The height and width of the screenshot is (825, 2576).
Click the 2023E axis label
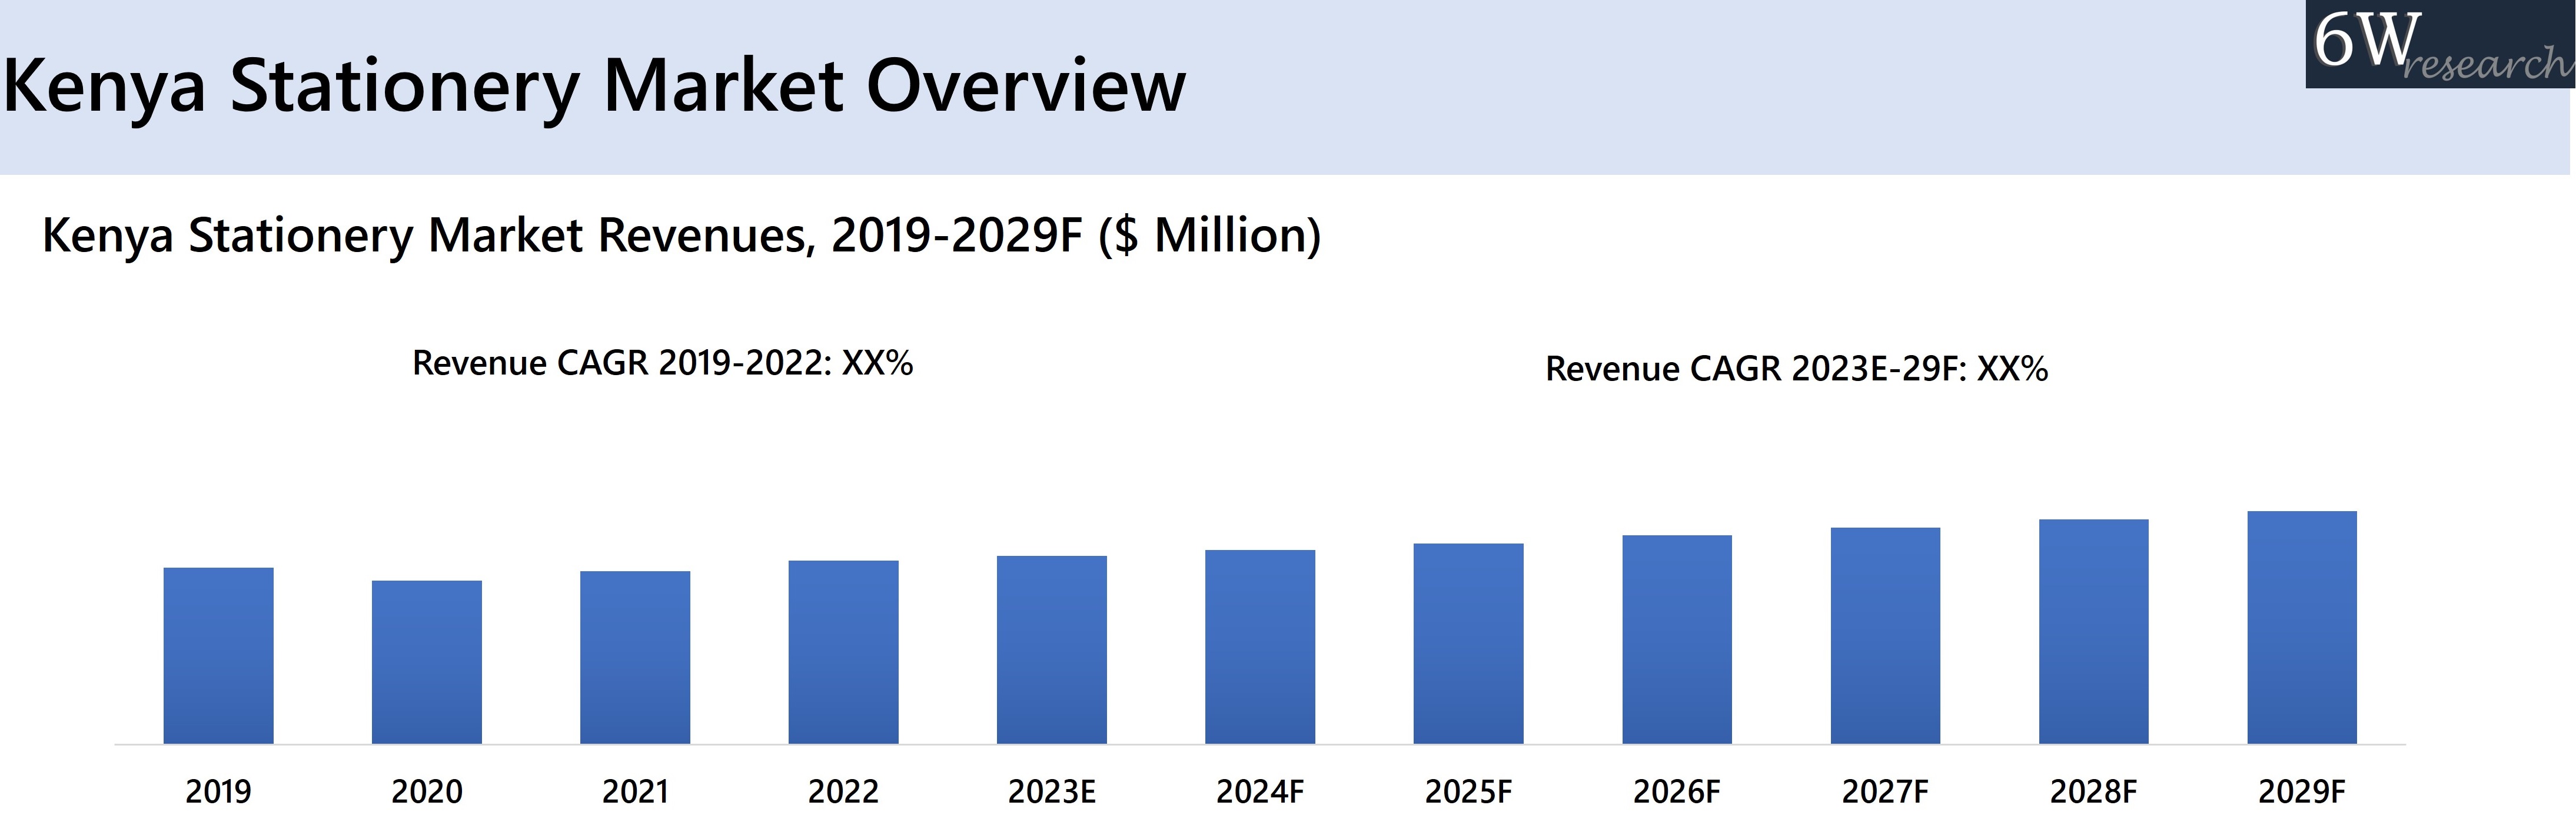[1052, 792]
